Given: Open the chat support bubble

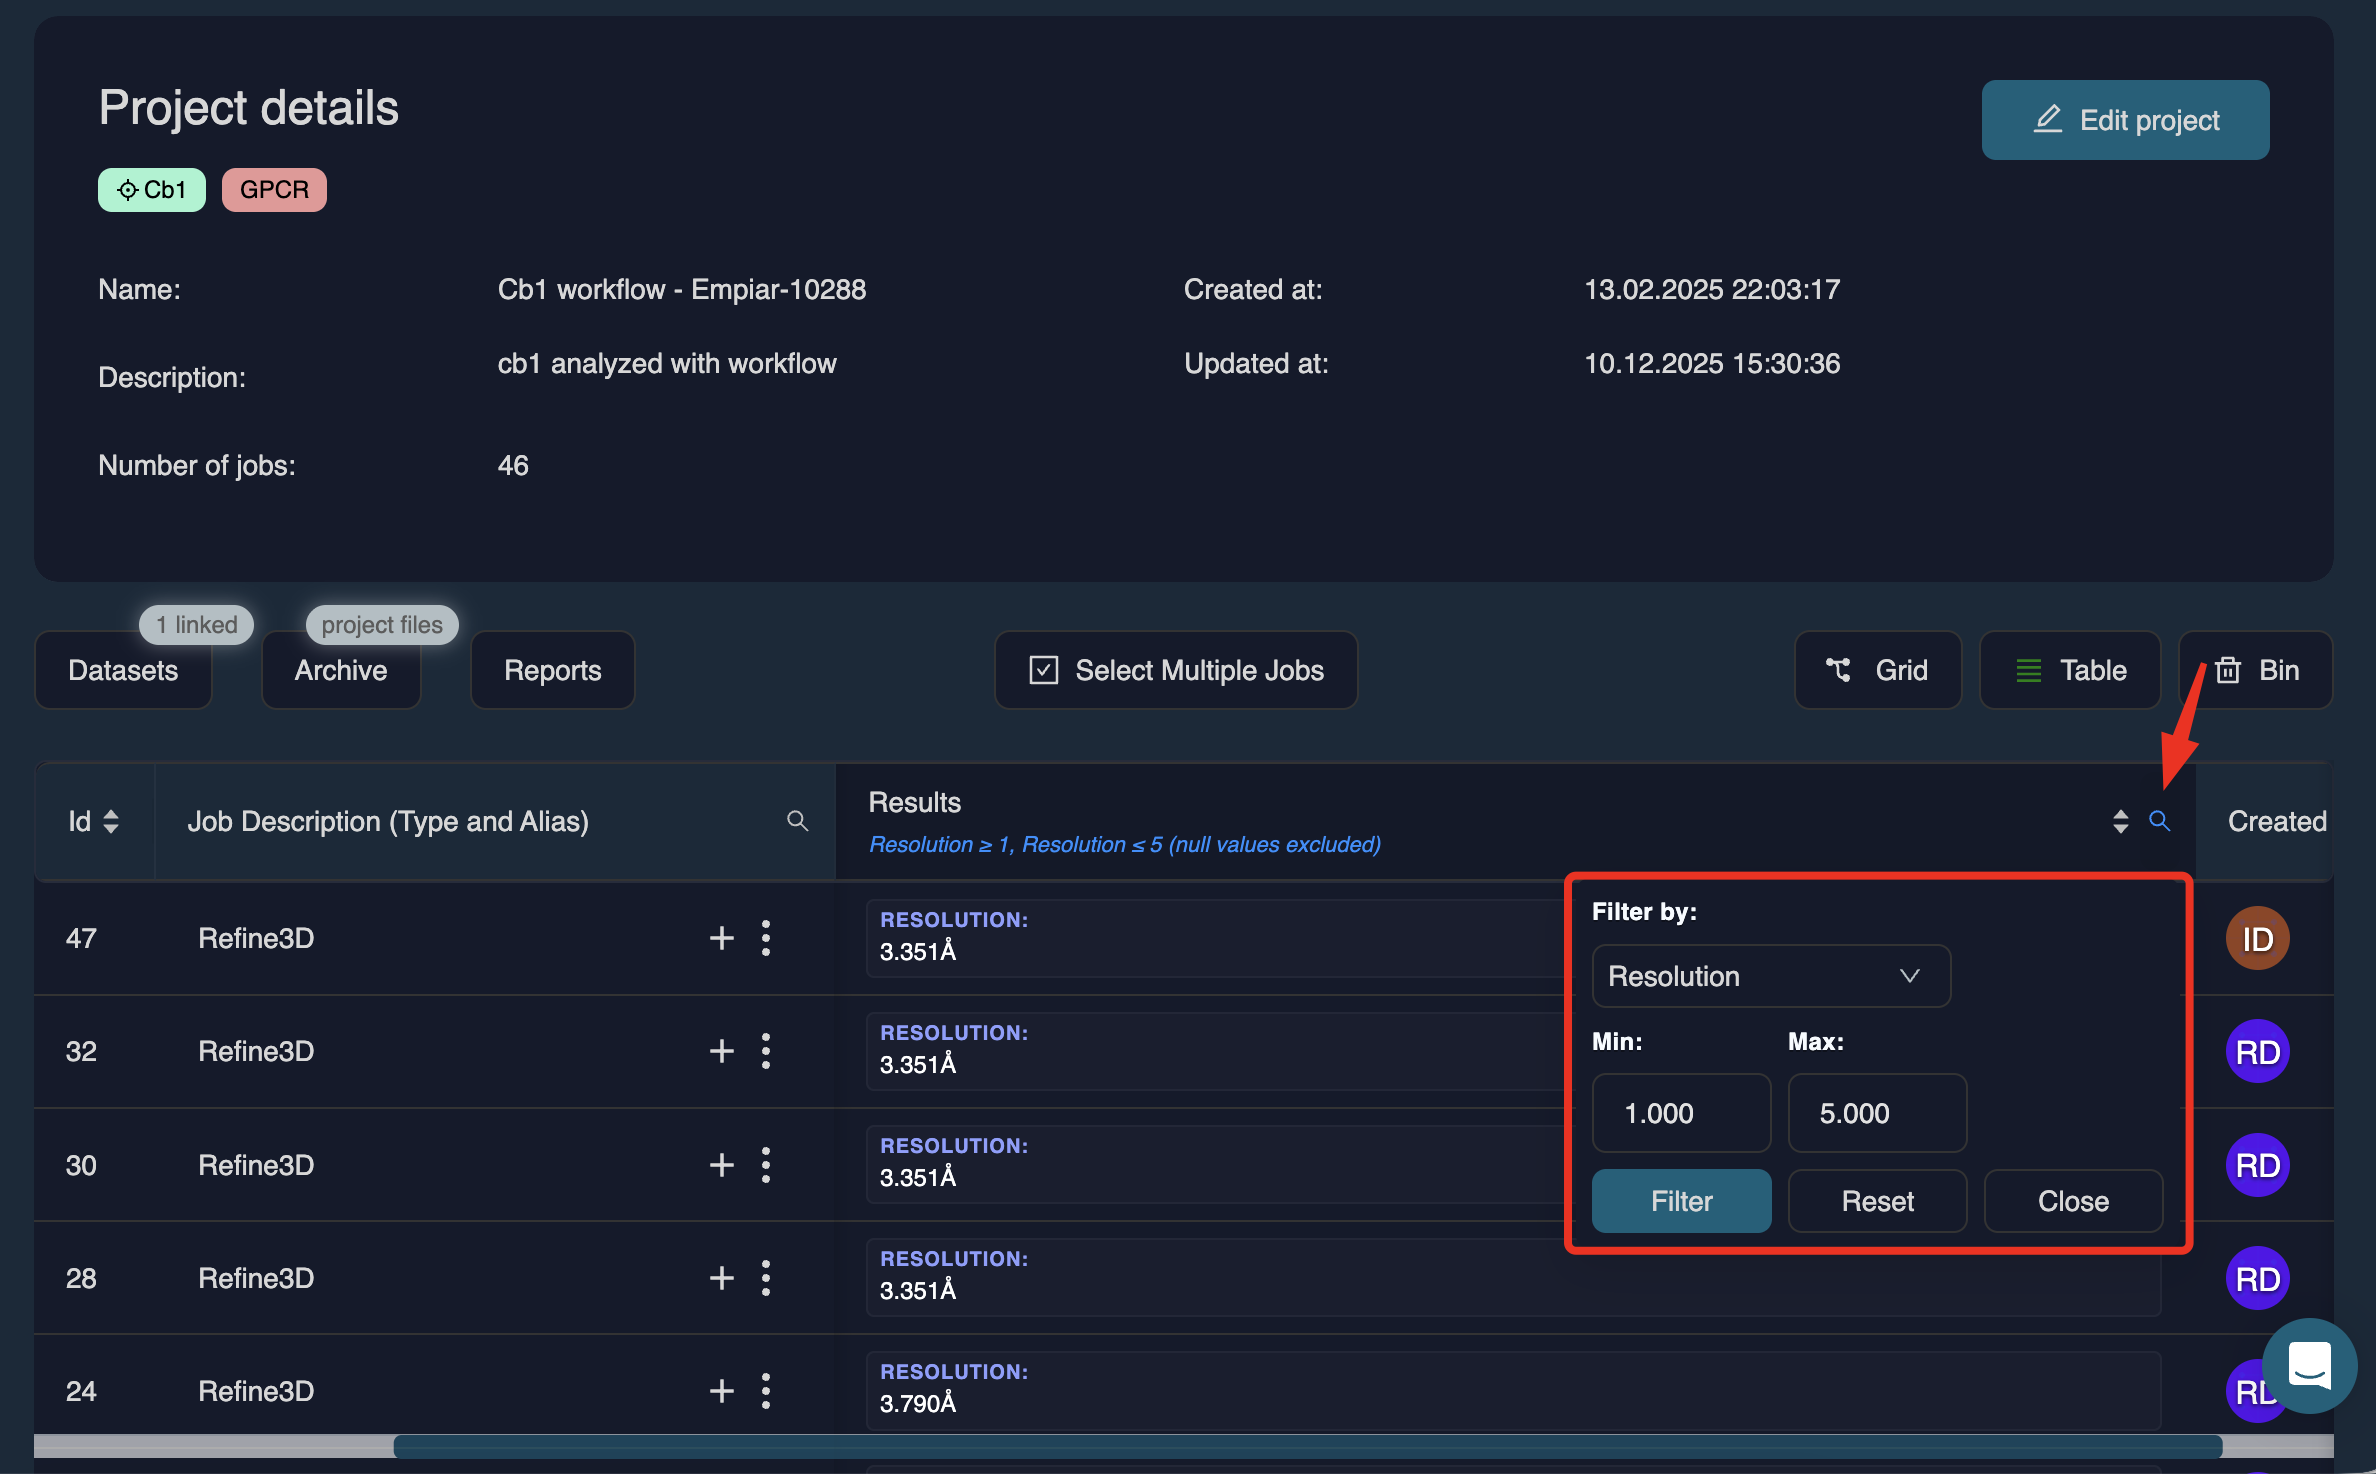Looking at the screenshot, I should 2309,1365.
